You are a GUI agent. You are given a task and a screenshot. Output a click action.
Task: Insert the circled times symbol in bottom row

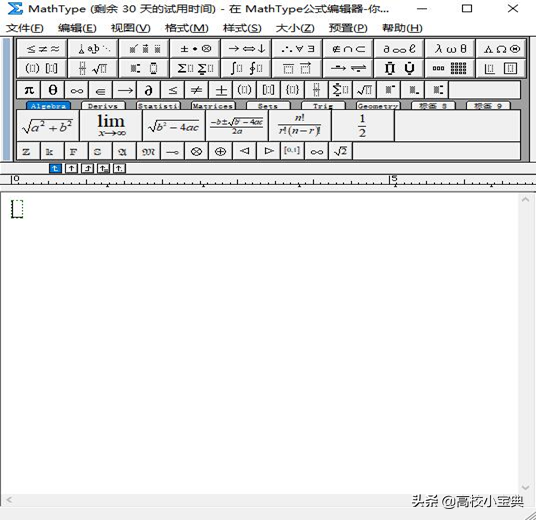(196, 151)
